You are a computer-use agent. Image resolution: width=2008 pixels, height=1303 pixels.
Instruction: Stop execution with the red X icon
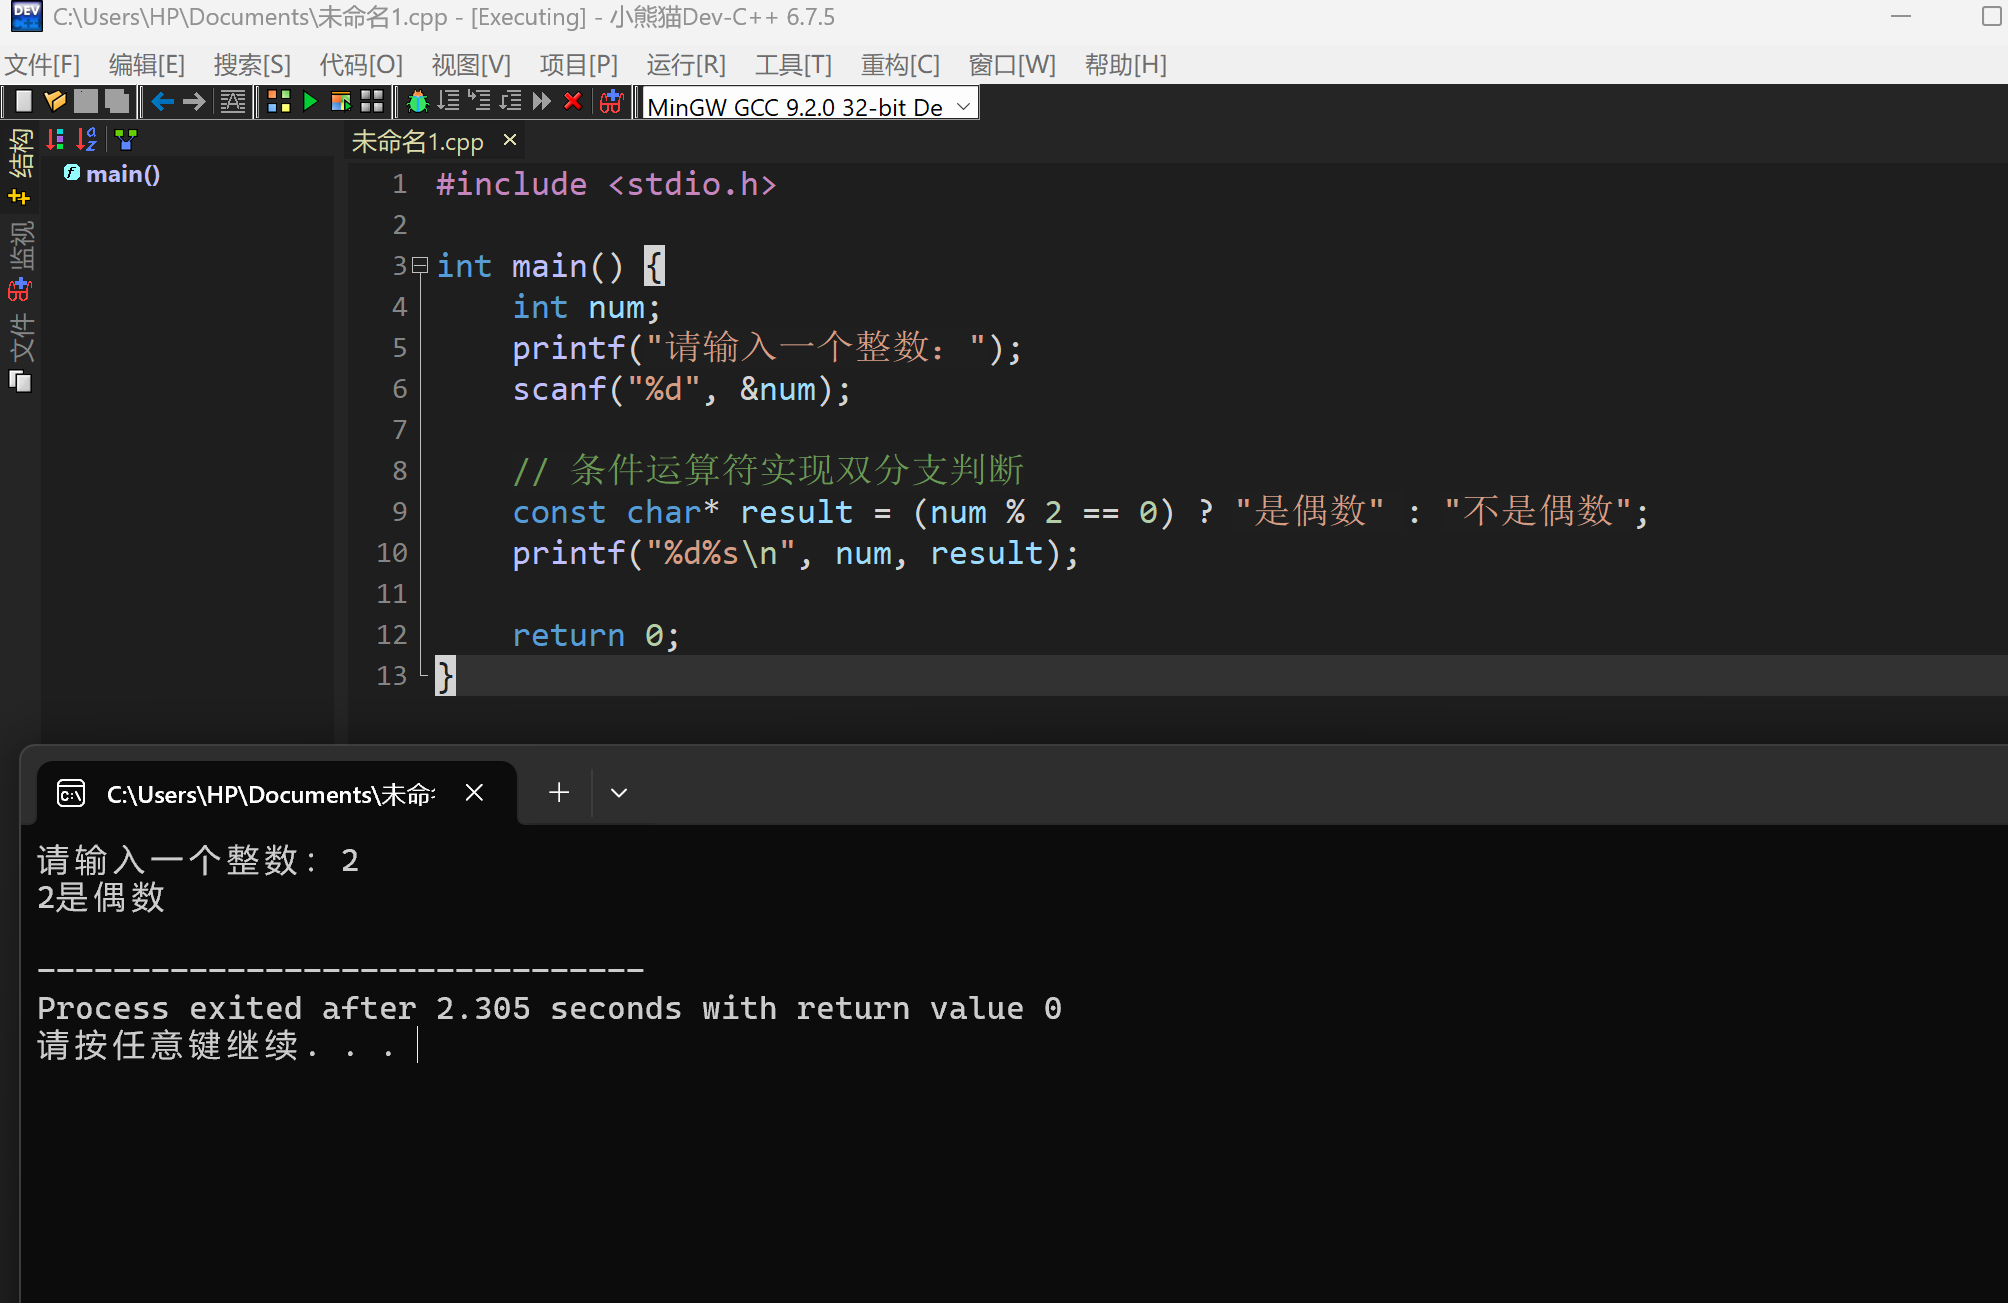click(x=573, y=101)
